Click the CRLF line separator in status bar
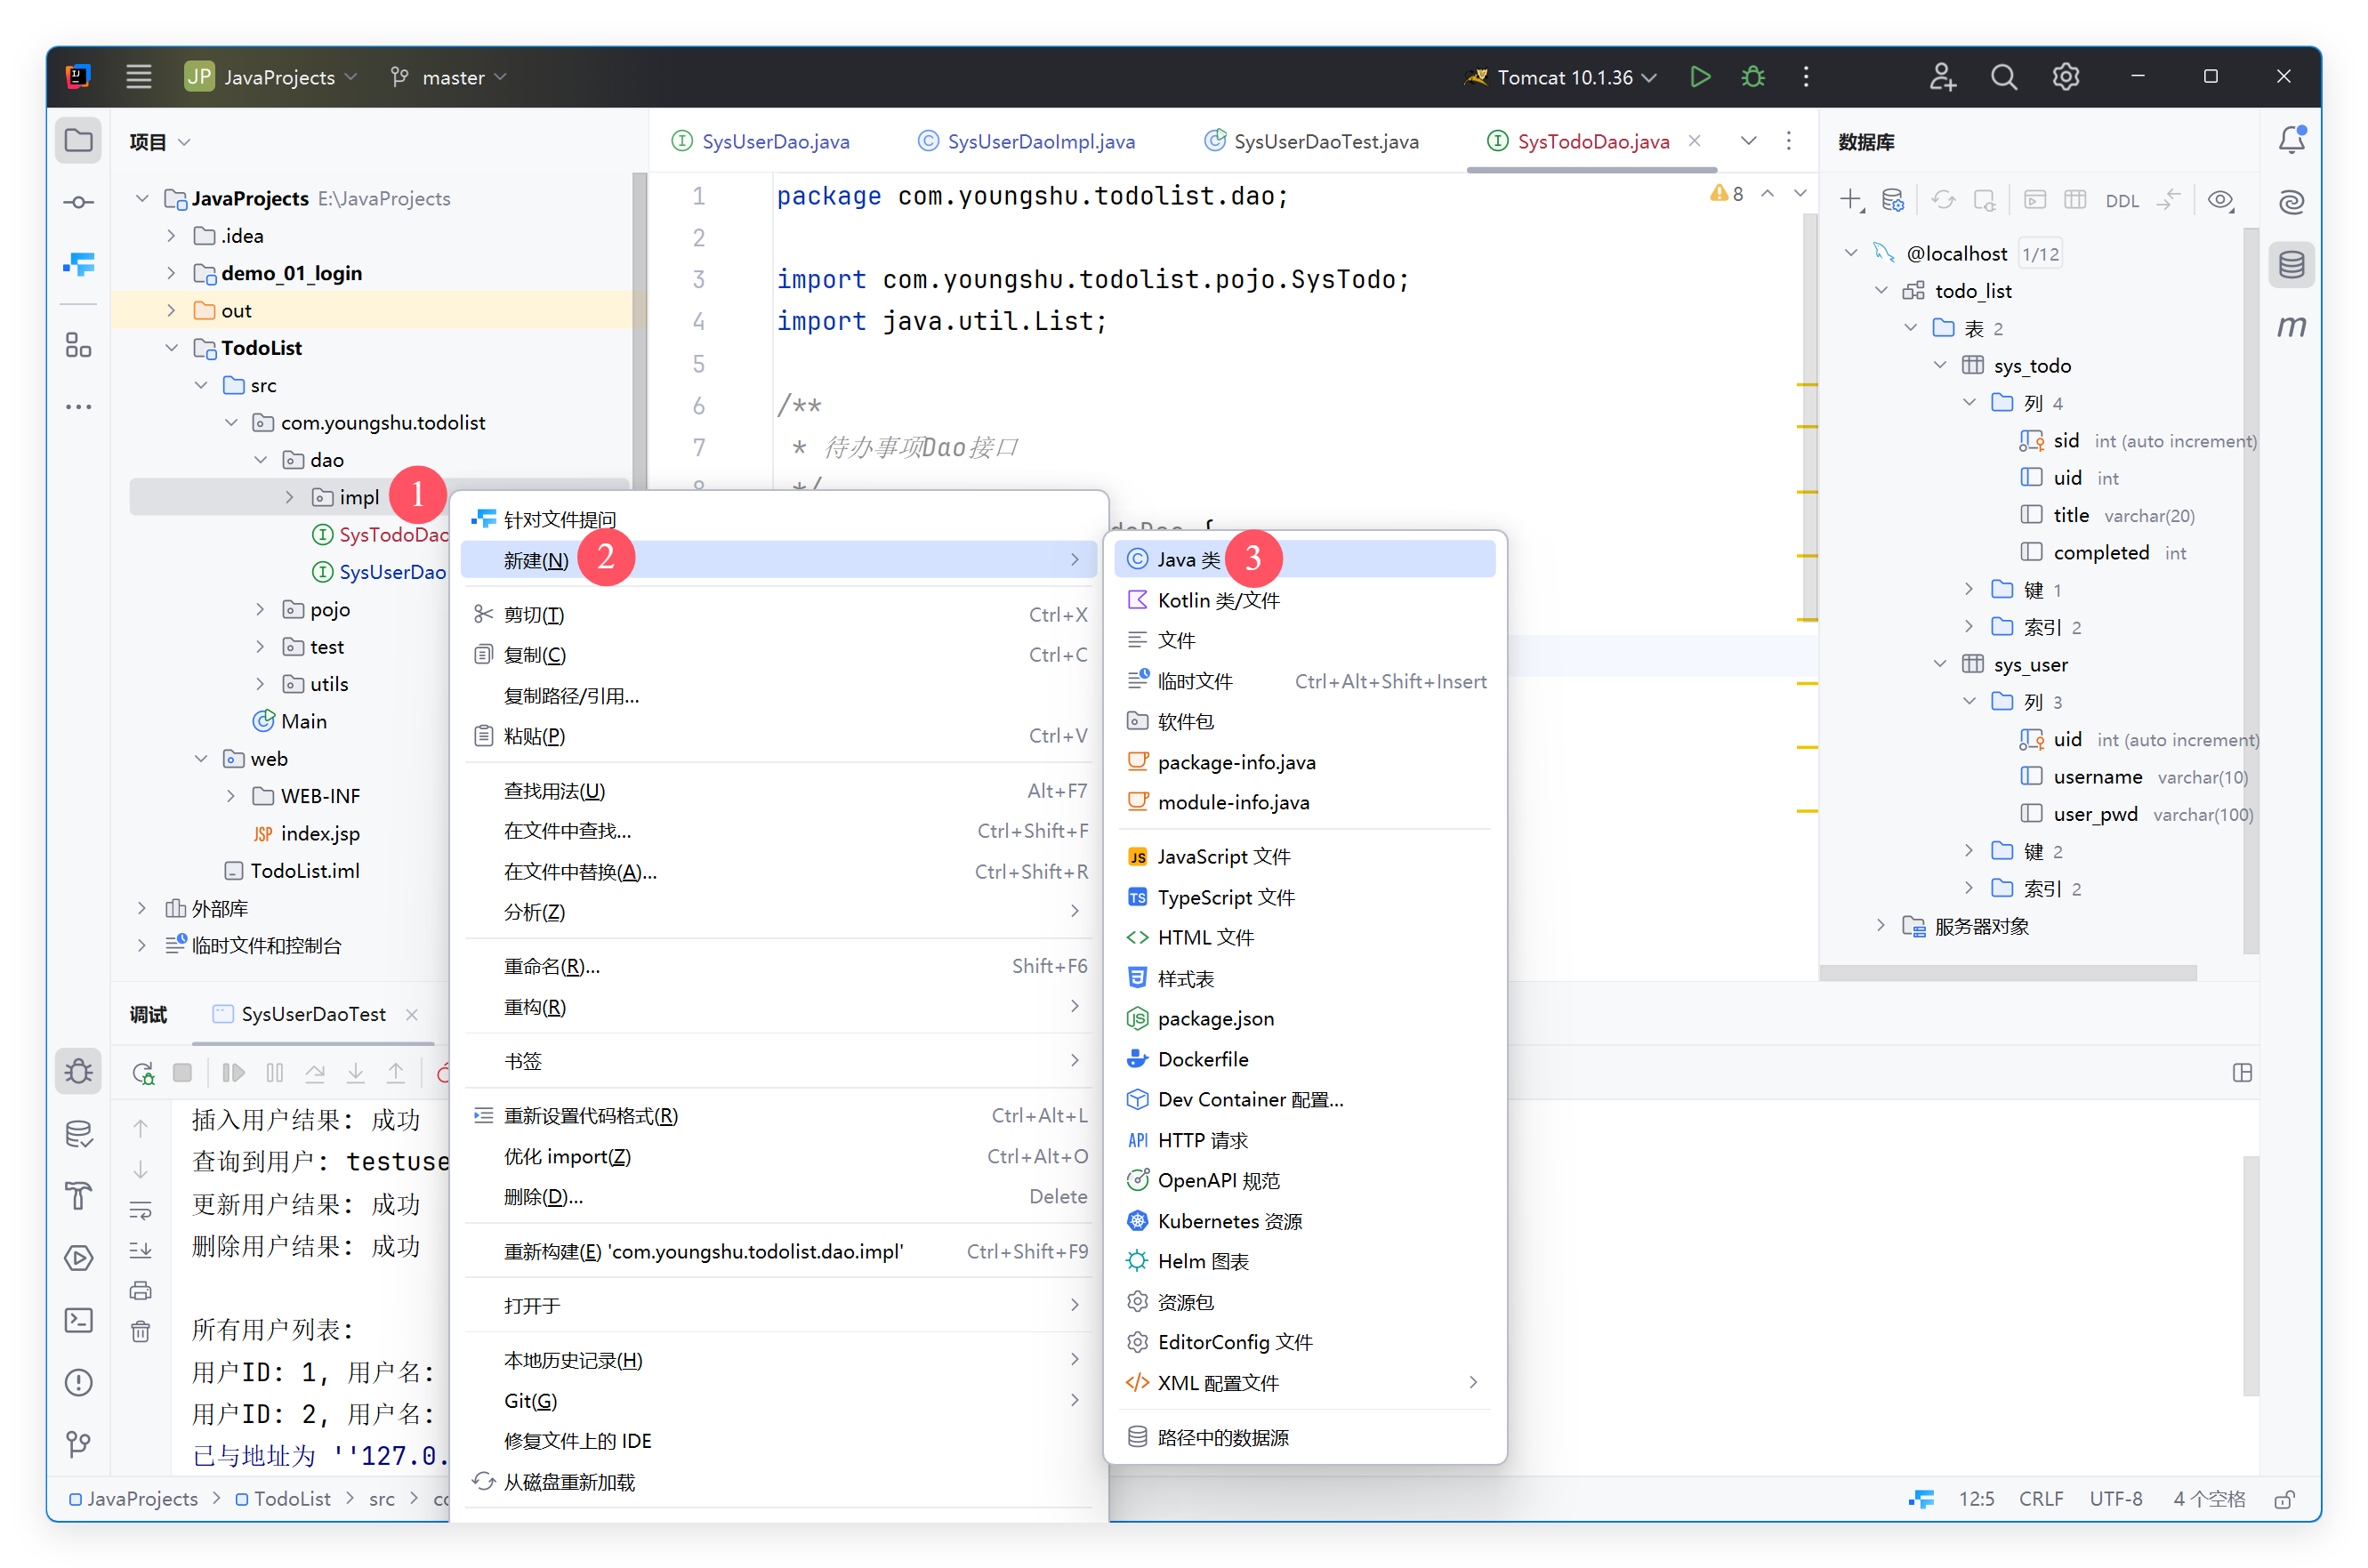 (2040, 1499)
